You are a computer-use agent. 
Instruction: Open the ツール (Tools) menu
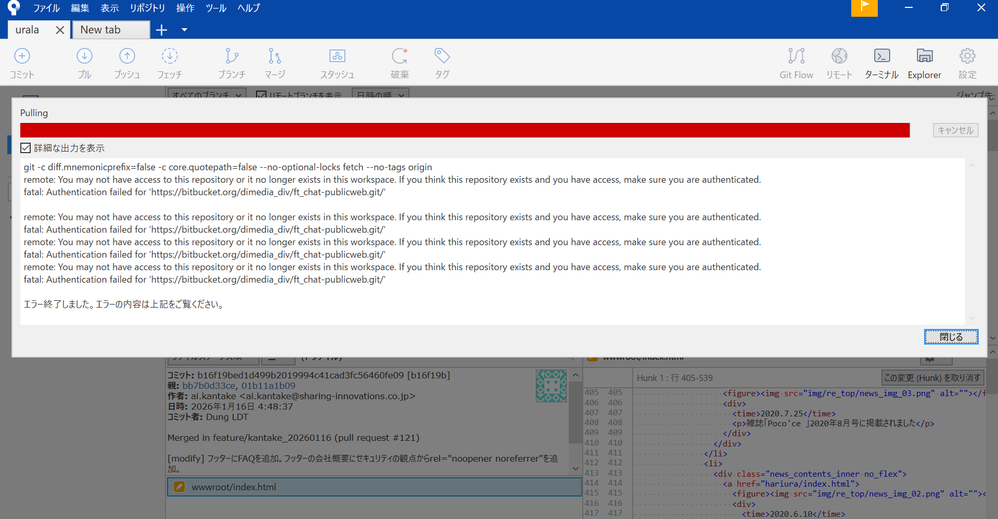click(216, 8)
